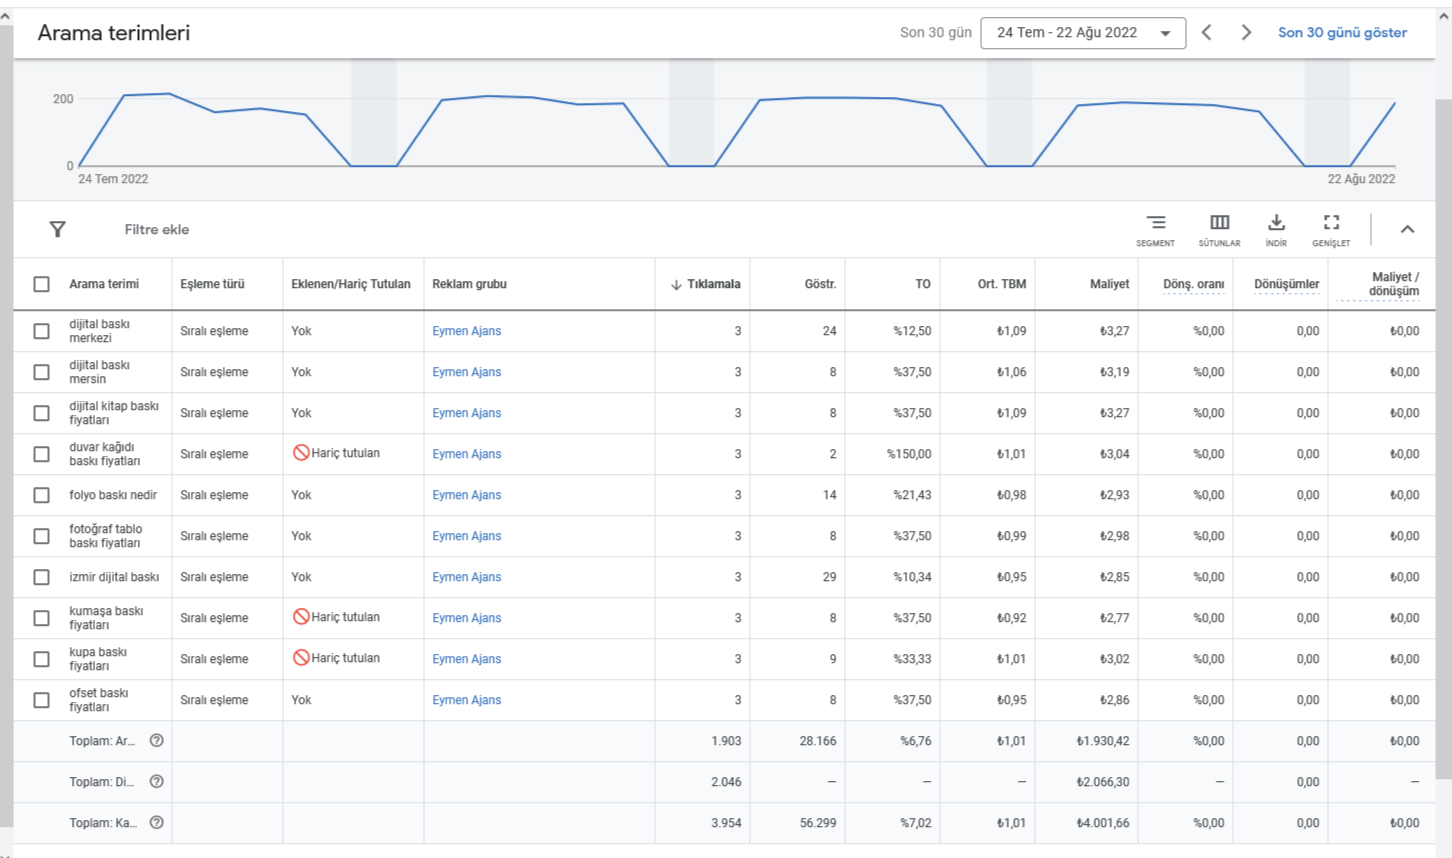Check the dijital baskı mersin row

click(41, 372)
